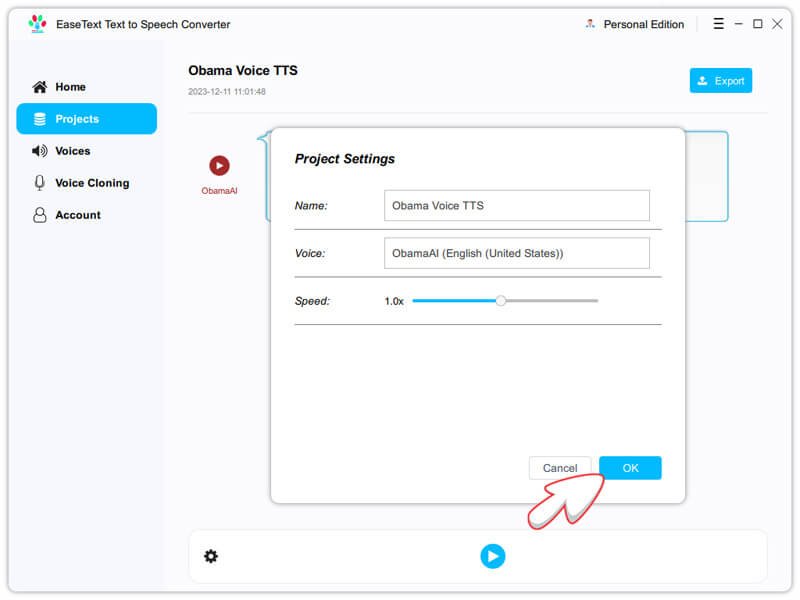The height and width of the screenshot is (600, 800).
Task: Click the Voices speaker icon
Action: pyautogui.click(x=40, y=151)
